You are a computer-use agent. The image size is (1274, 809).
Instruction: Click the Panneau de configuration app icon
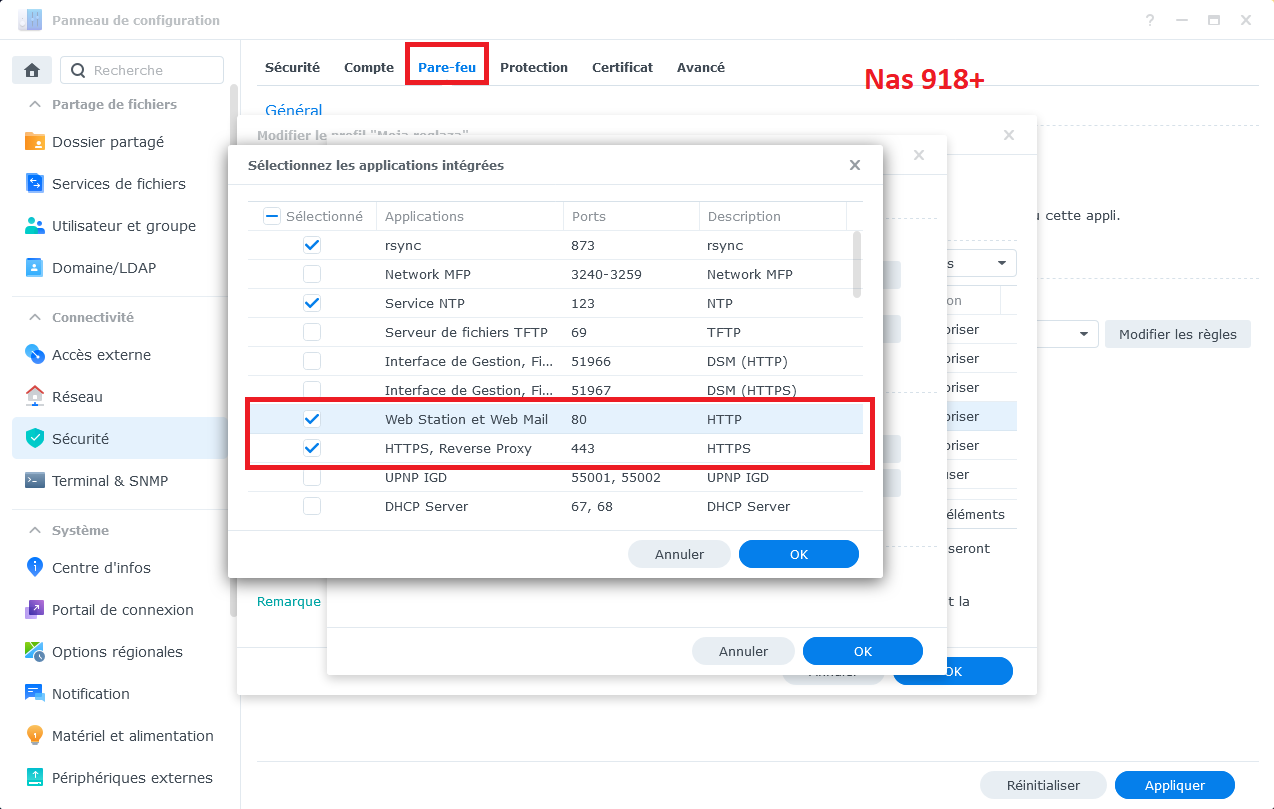[30, 20]
